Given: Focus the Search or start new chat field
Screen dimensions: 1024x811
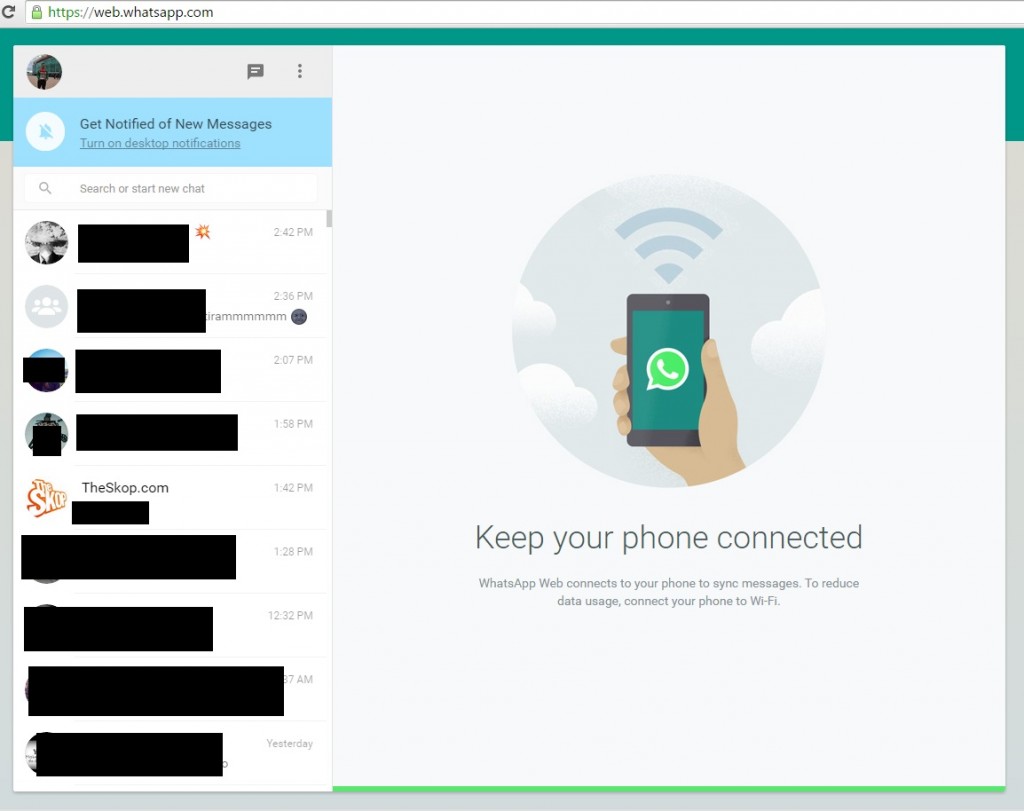Looking at the screenshot, I should click(190, 188).
